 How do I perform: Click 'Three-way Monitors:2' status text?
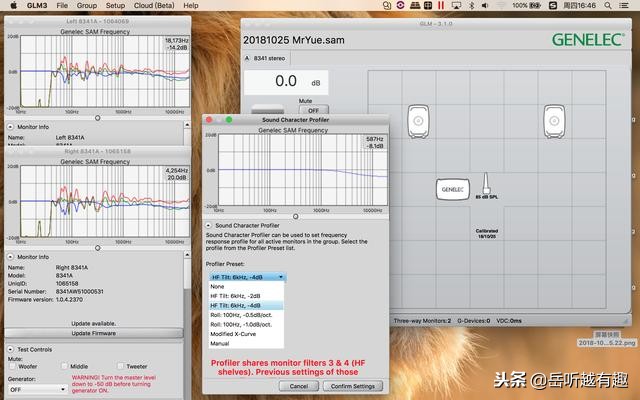point(422,321)
